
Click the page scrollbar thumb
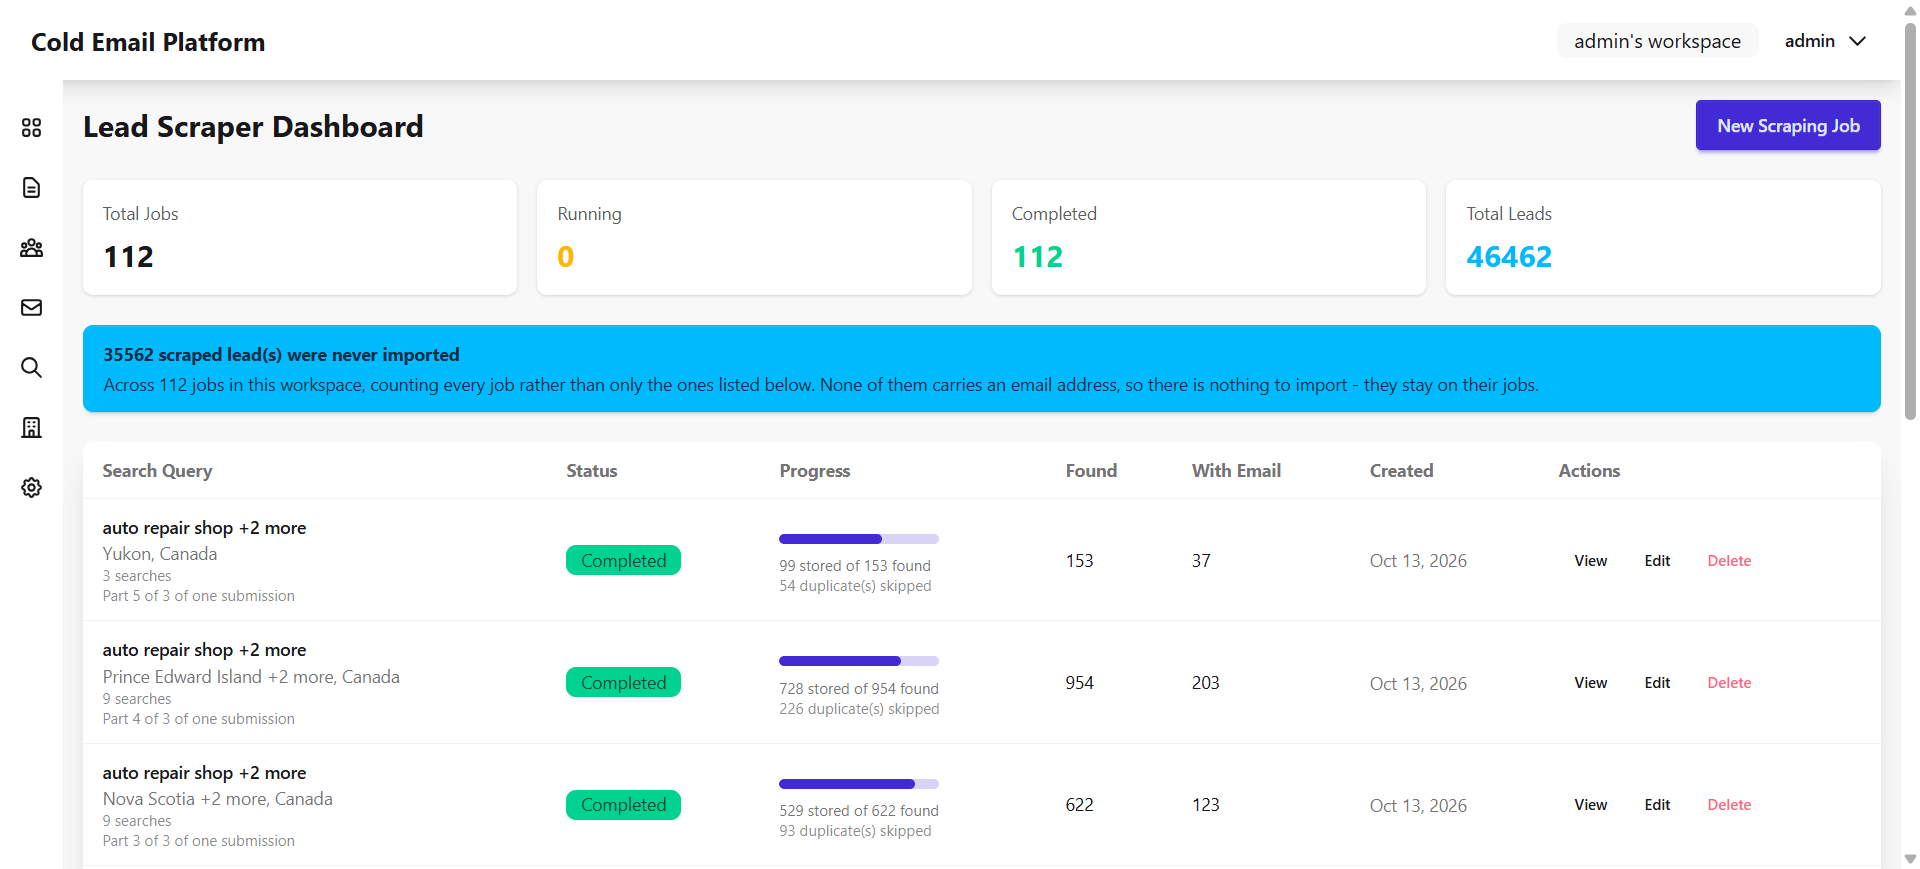pos(1910,220)
